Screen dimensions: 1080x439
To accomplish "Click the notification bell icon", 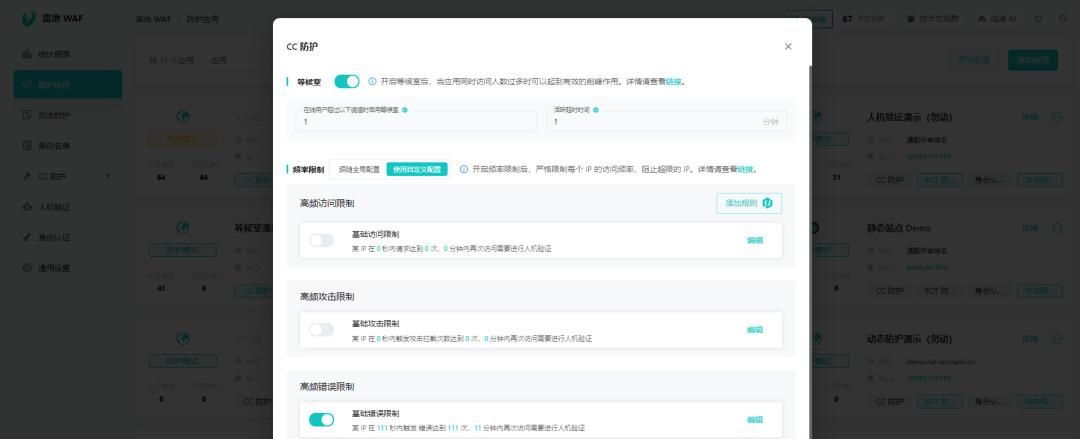I will click(x=1038, y=19).
